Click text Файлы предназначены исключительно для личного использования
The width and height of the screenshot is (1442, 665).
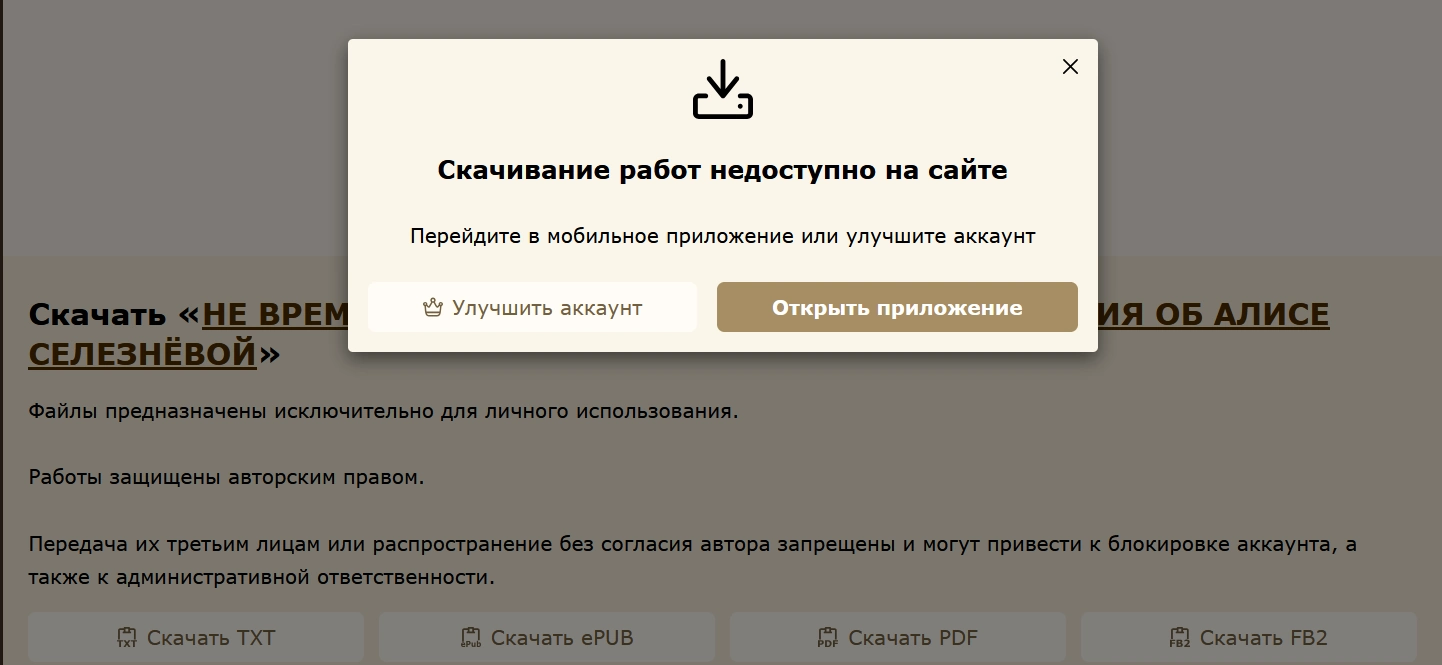point(383,411)
